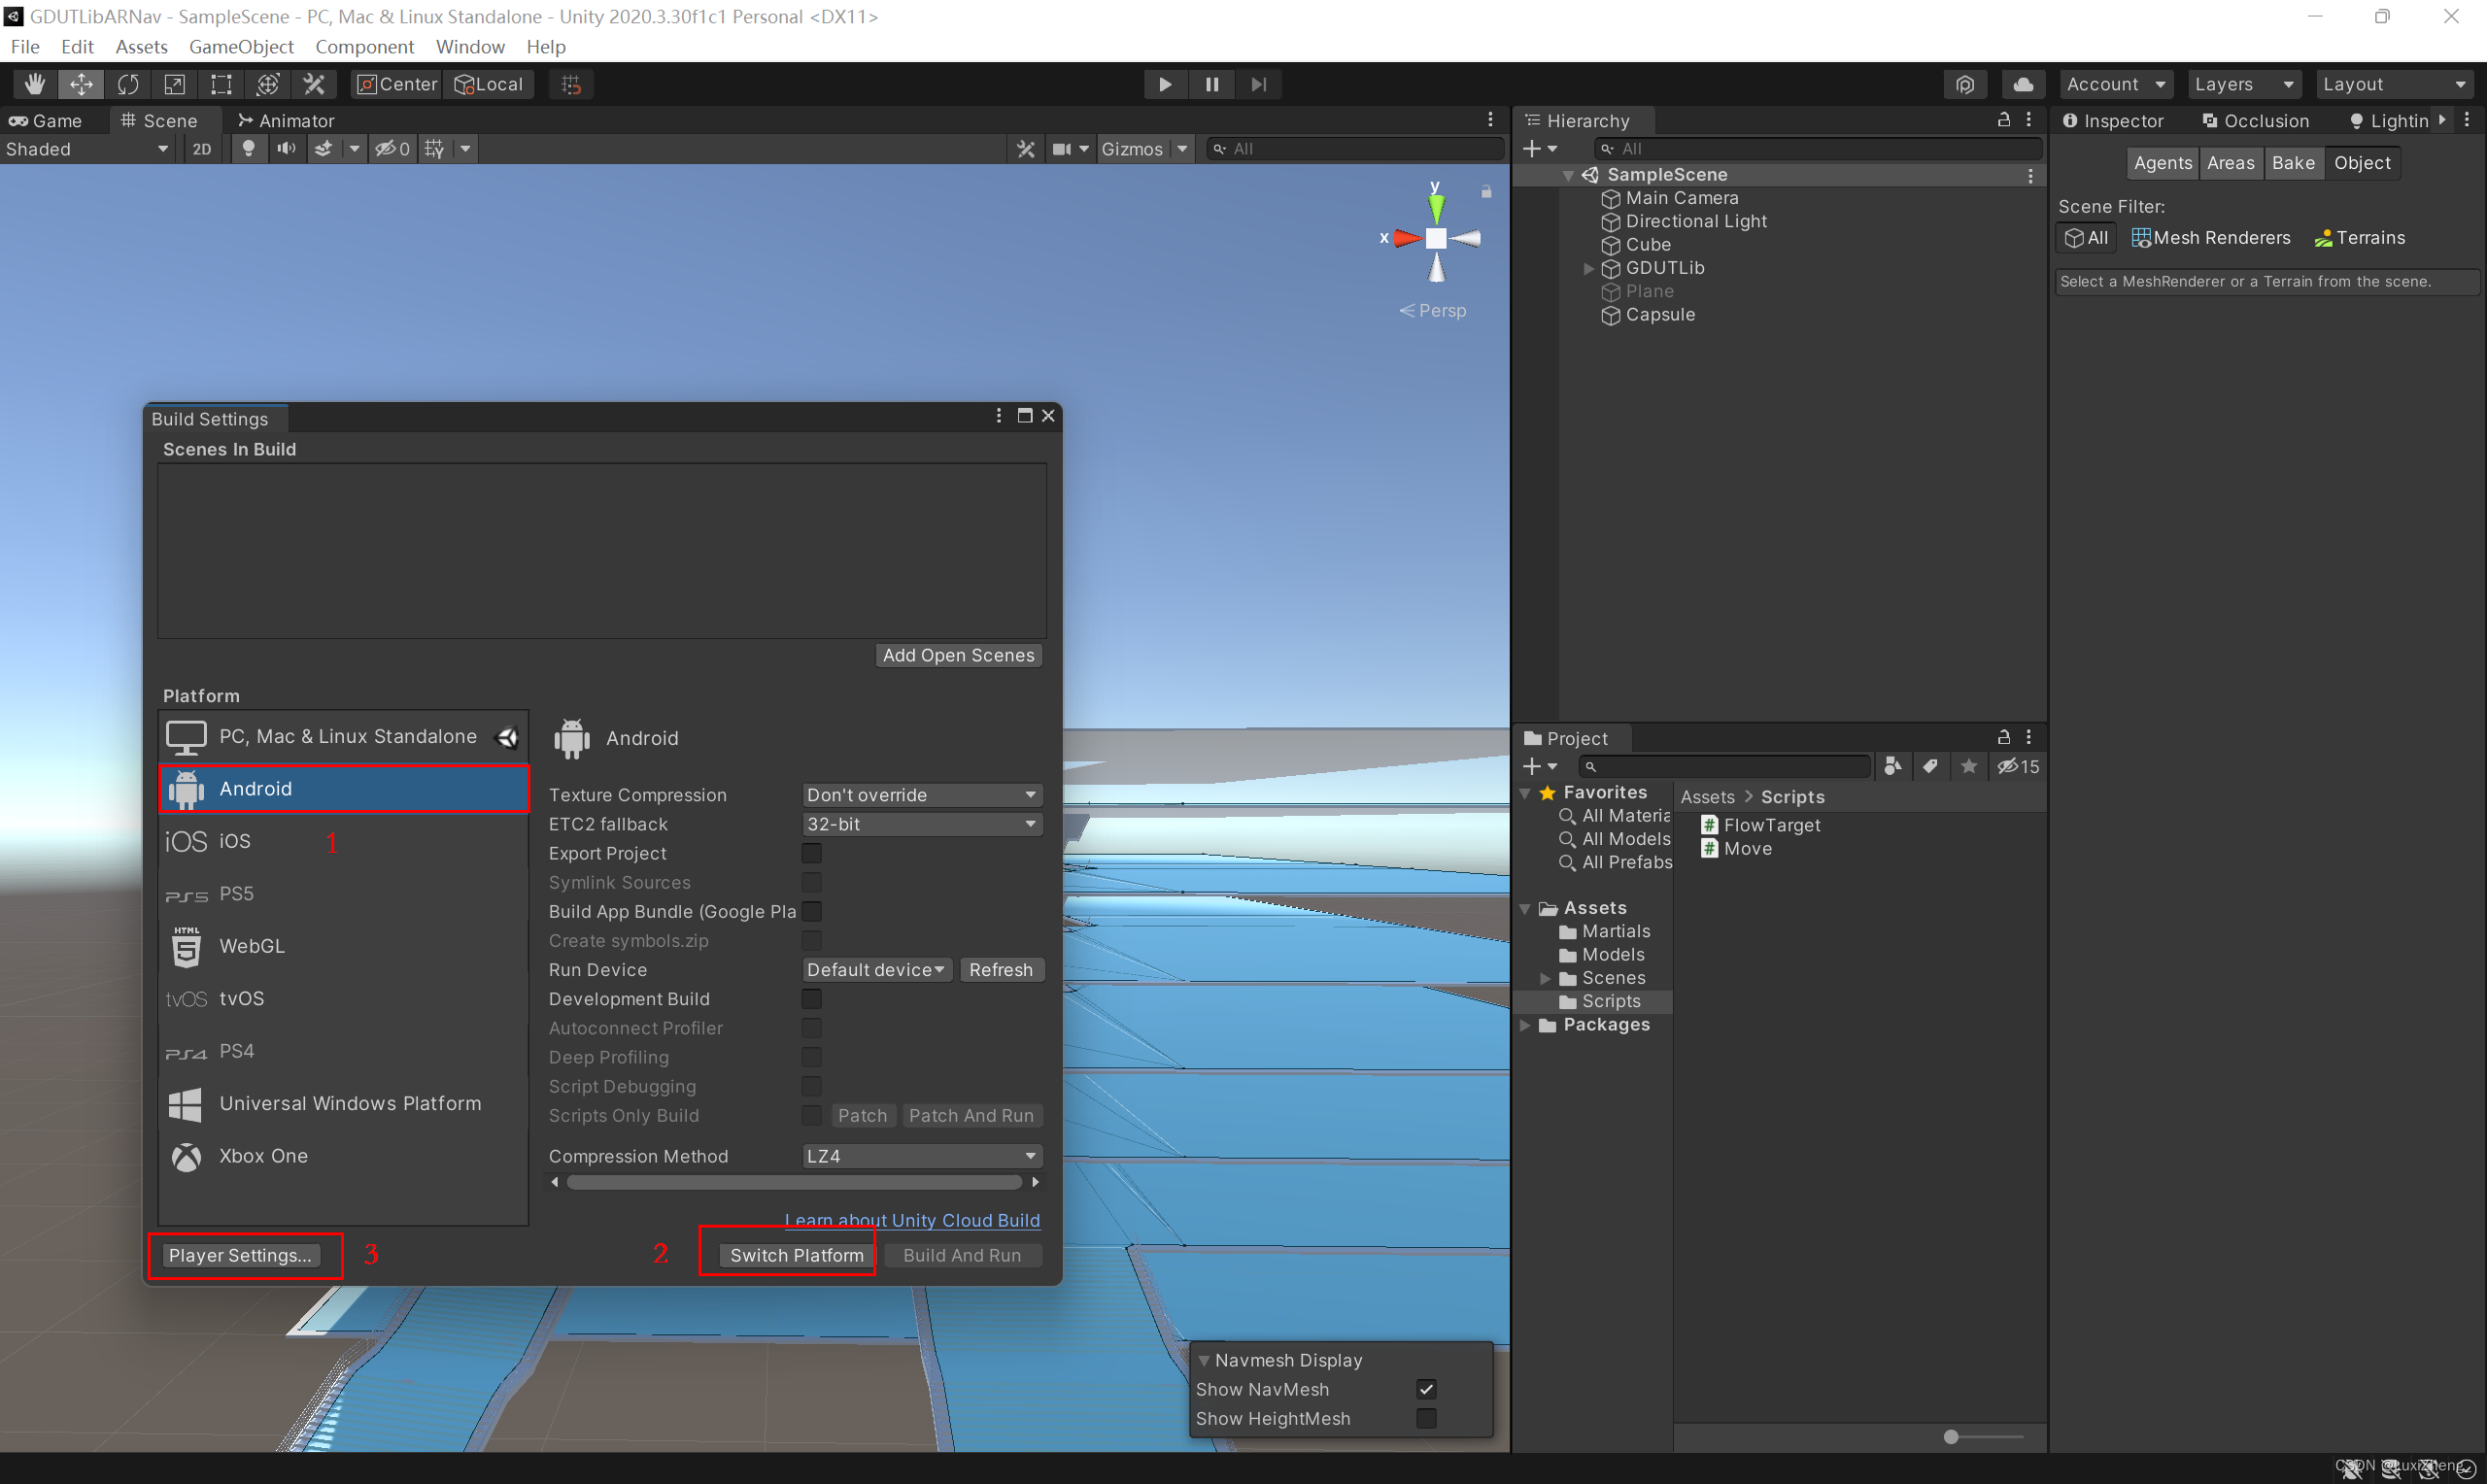Open the Layers dropdown
Viewport: 2487px width, 1484px height.
(2243, 84)
